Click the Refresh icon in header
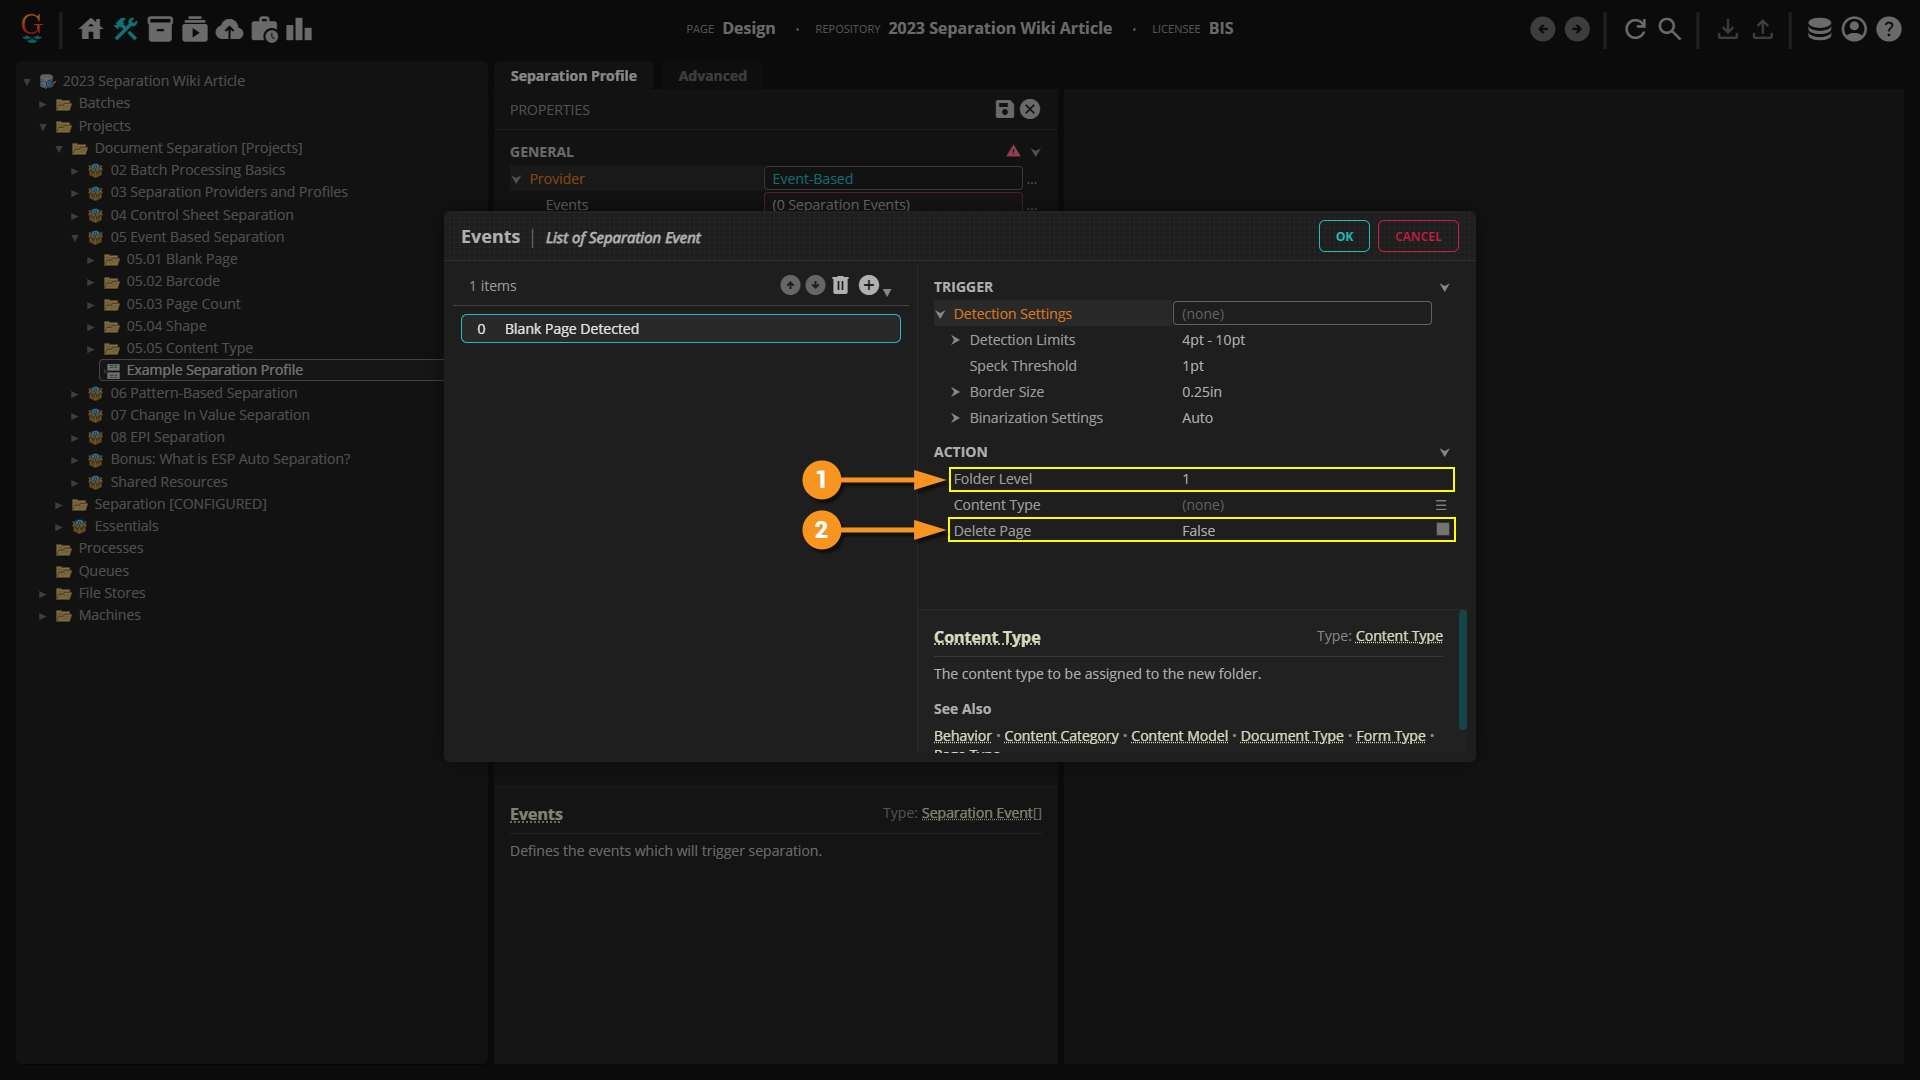Image resolution: width=1920 pixels, height=1080 pixels. (1635, 29)
